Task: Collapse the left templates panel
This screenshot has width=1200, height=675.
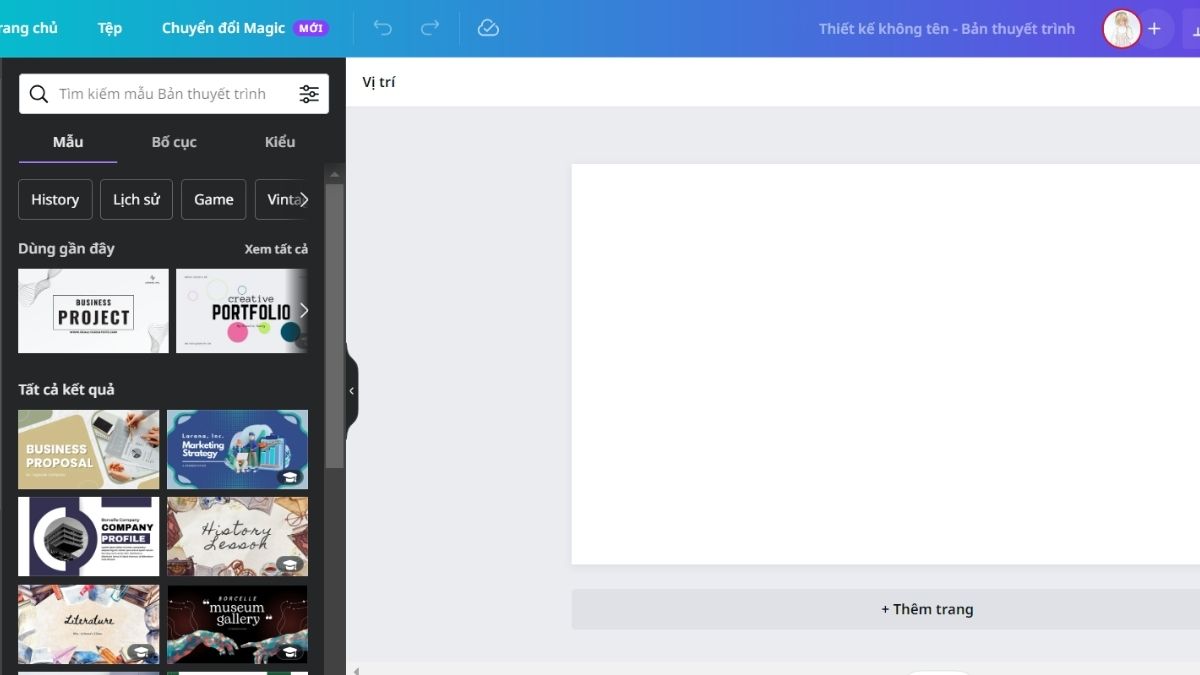Action: point(350,390)
